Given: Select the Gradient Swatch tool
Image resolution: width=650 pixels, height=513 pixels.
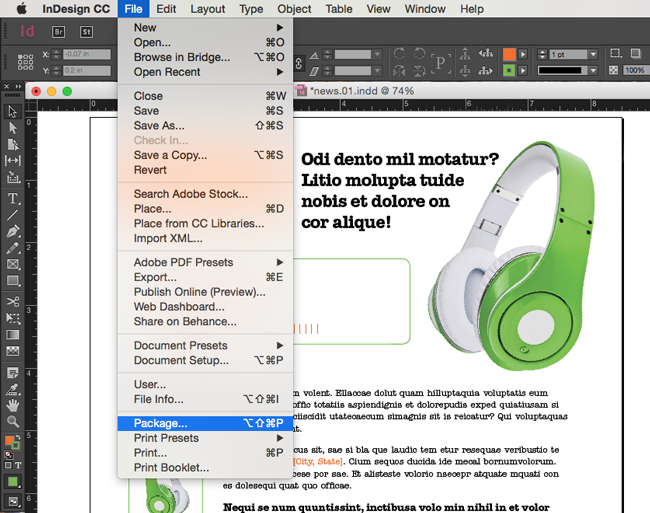Looking at the screenshot, I should (12, 335).
